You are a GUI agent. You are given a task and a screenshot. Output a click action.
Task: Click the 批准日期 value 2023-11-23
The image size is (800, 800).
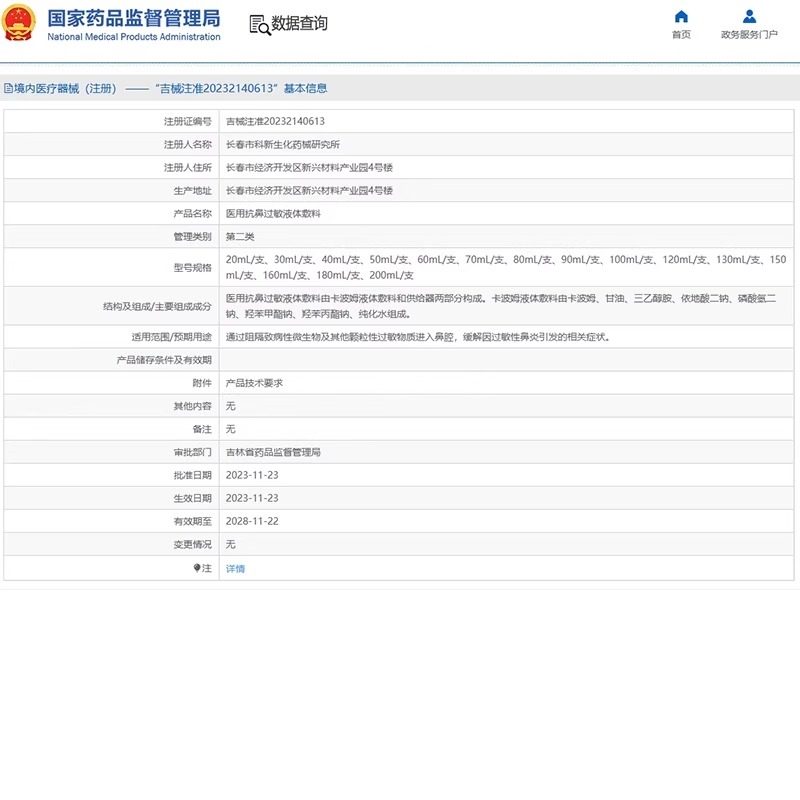[252, 475]
